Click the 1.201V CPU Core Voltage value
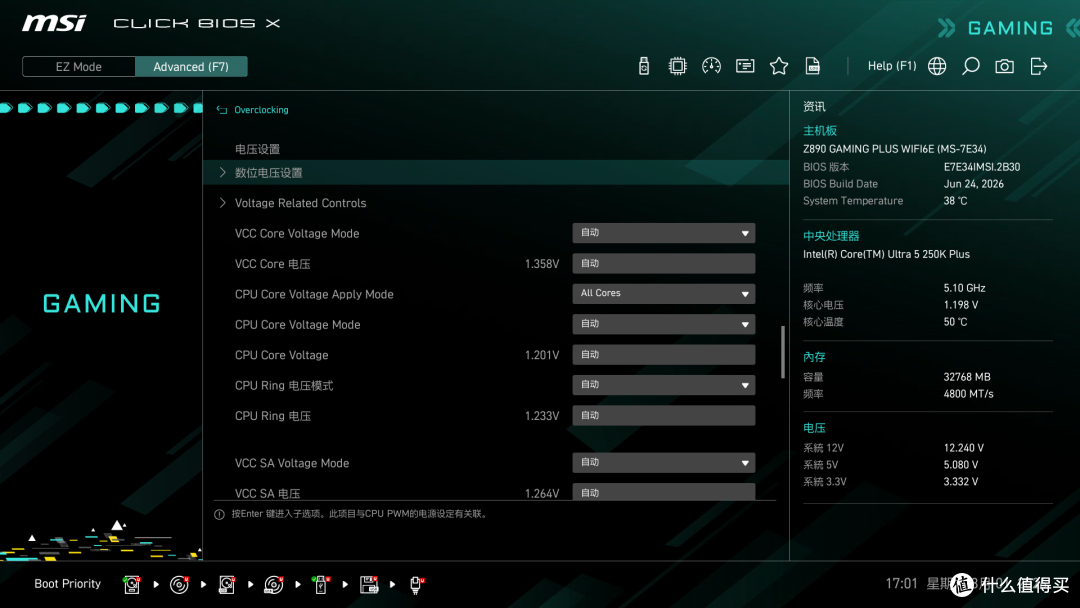This screenshot has width=1080, height=608. 541,355
